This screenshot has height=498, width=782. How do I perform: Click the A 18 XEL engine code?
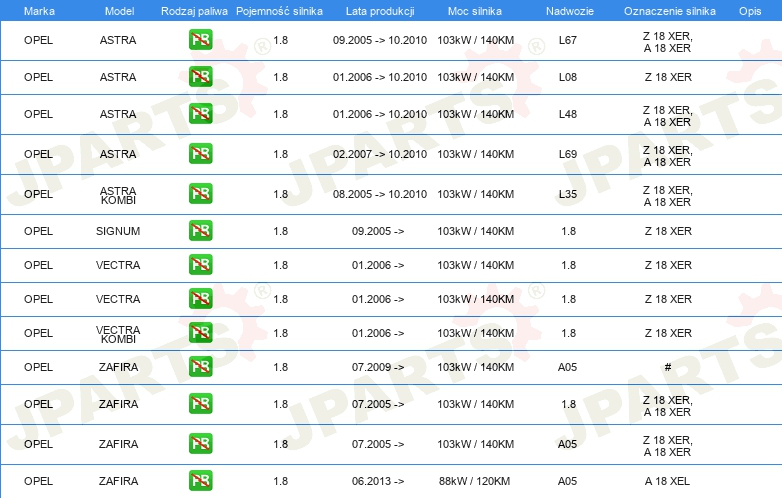(667, 481)
